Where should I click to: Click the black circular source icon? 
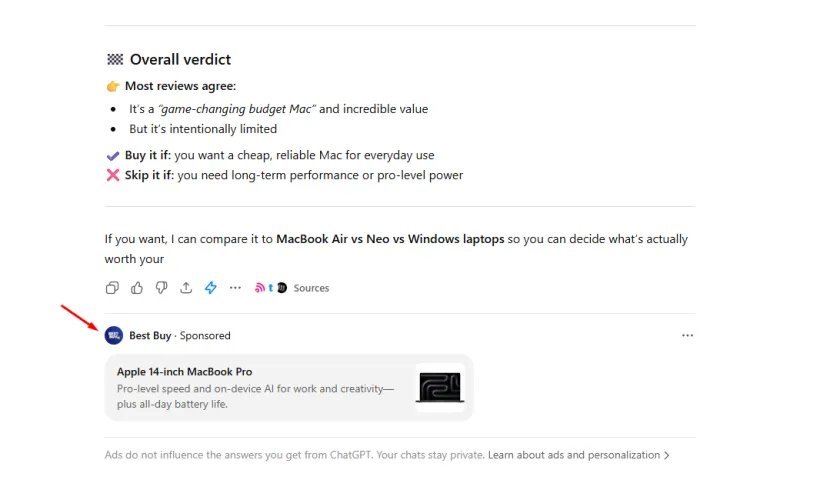[282, 288]
